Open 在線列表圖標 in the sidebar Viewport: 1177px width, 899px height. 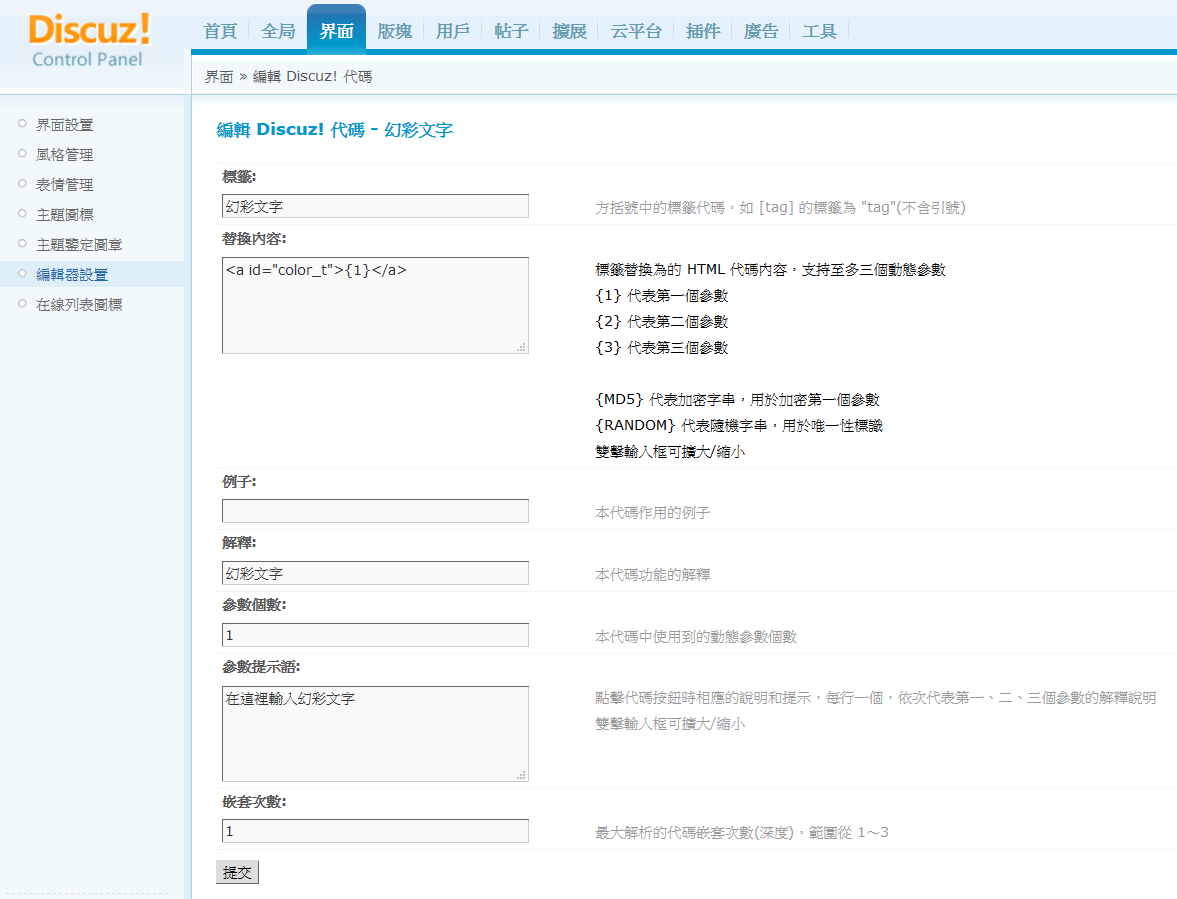79,305
